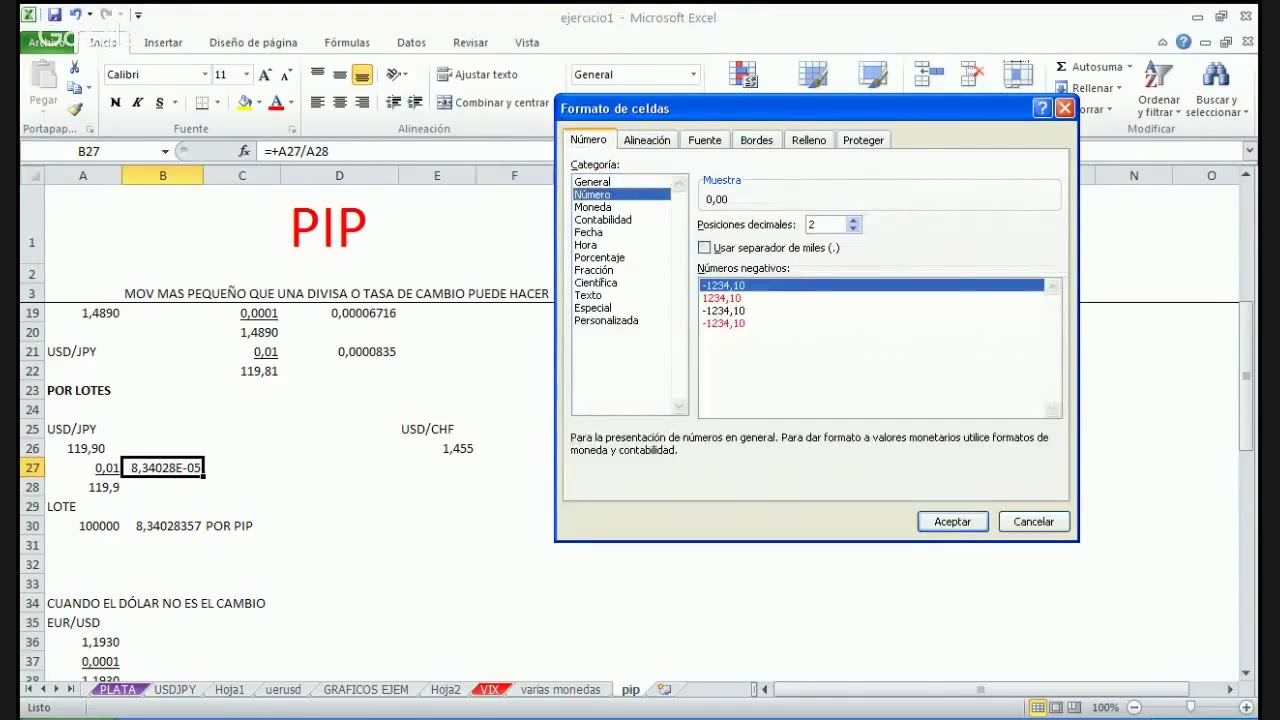Viewport: 1280px width, 720px height.
Task: Click the Format cells ribbon icon
Action: (1018, 74)
